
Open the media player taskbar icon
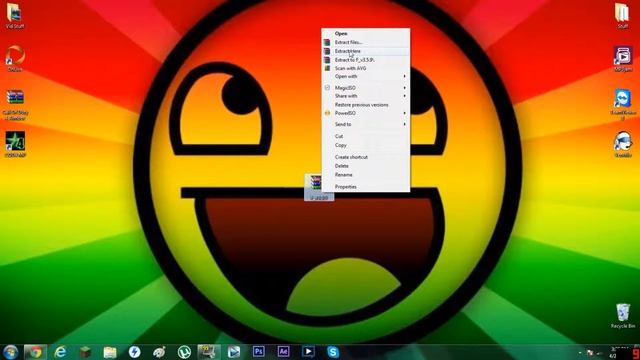[308, 351]
